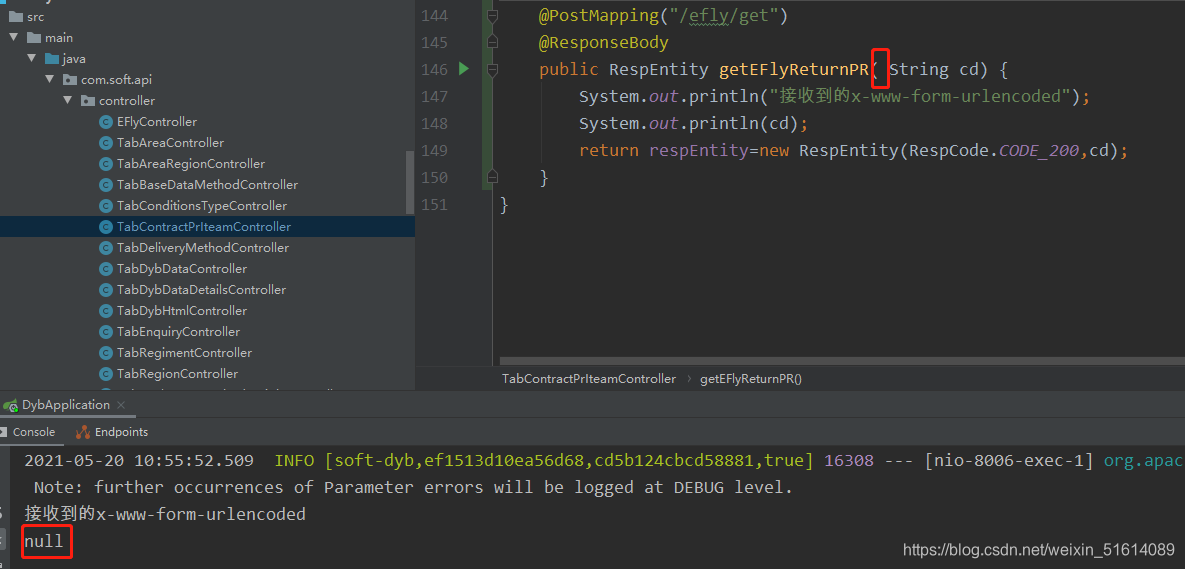Screen dimensions: 1185x569
Task: Click class icon of EFlyController
Action: click(106, 122)
